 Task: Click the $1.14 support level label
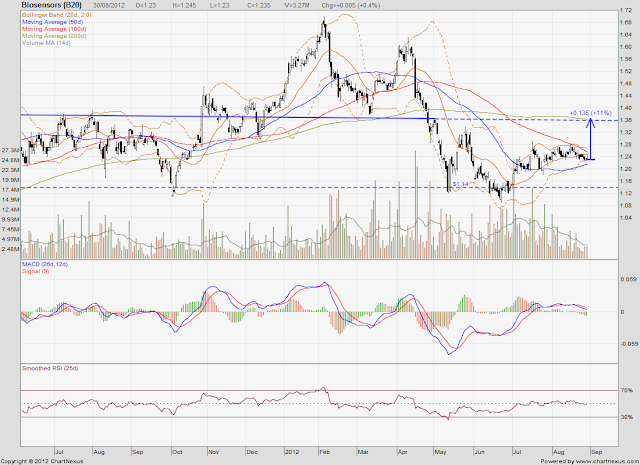[460, 184]
